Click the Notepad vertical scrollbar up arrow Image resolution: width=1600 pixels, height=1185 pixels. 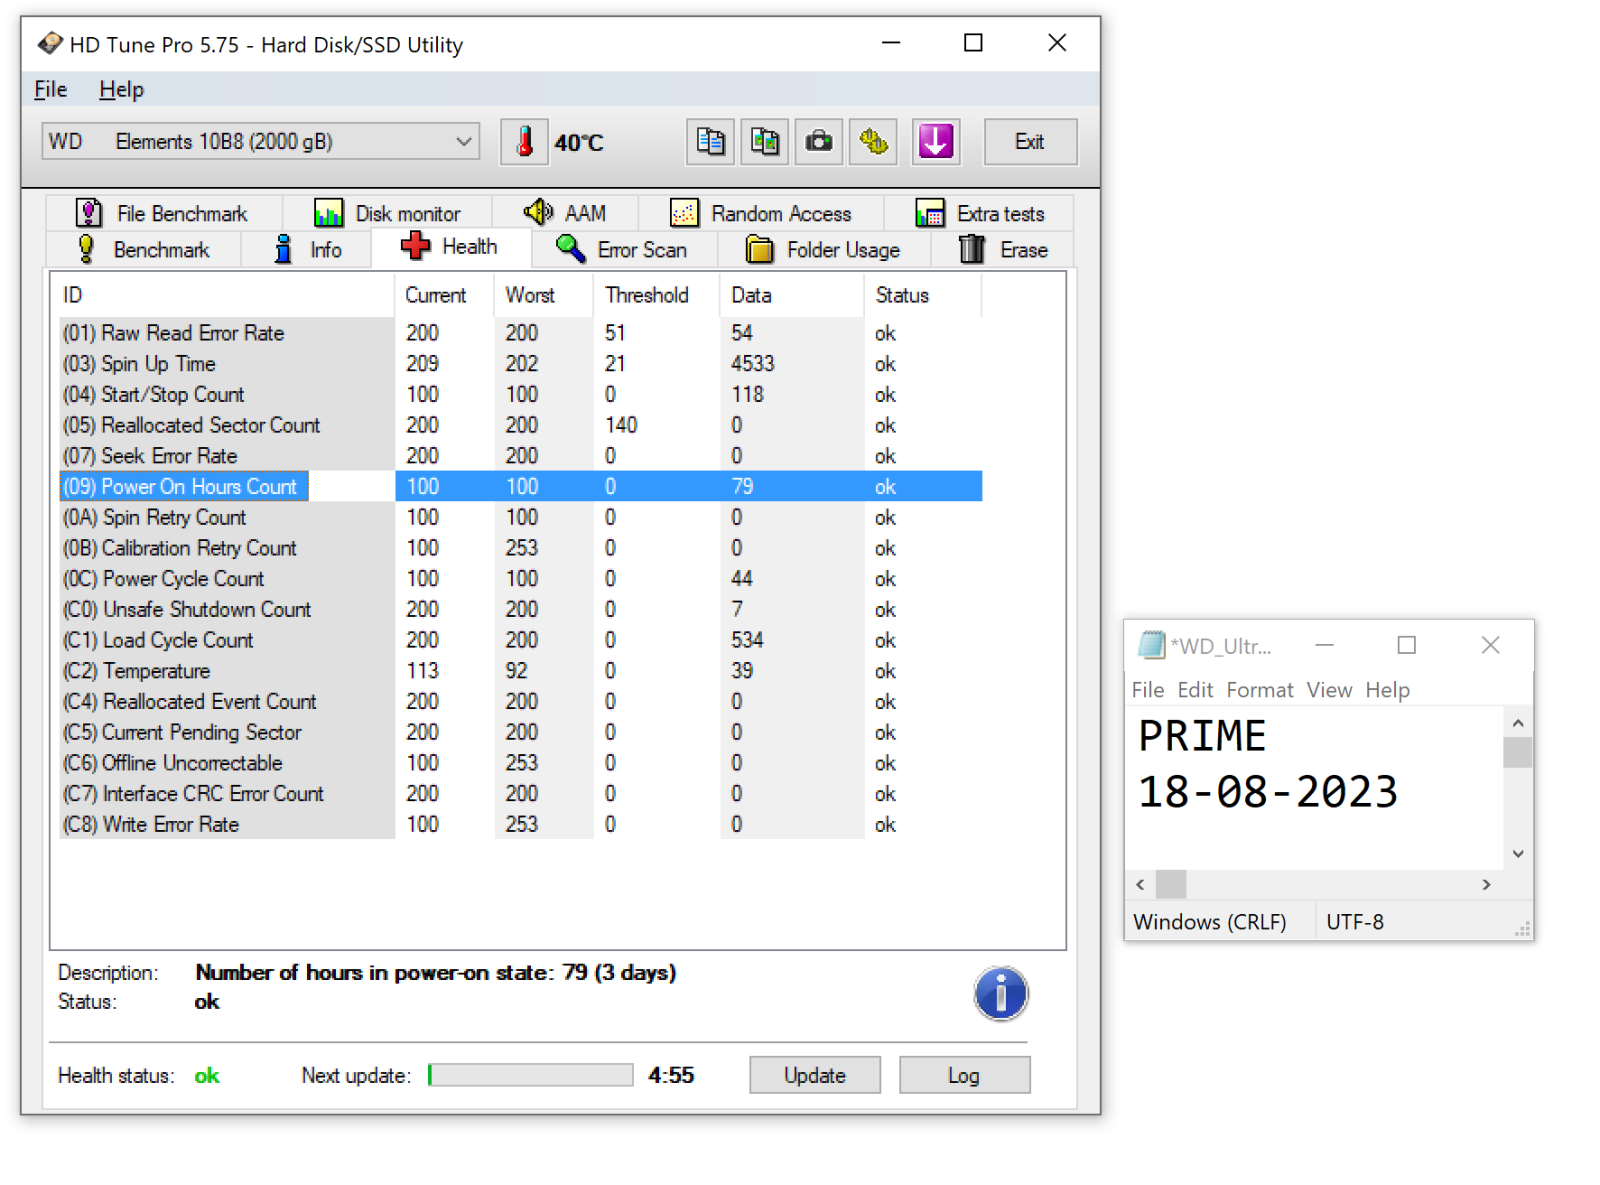pos(1518,722)
